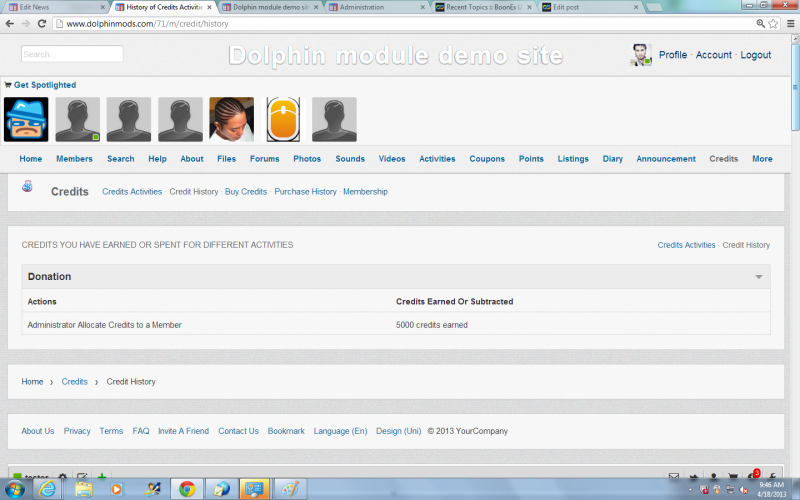The width and height of the screenshot is (800, 500).
Task: Click the Get Spotlighted cart icon
Action: [x=8, y=85]
